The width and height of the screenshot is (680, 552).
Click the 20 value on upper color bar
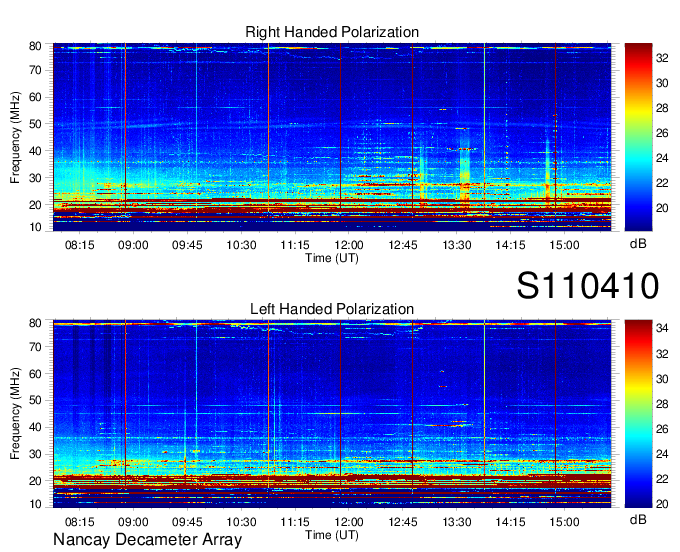pos(662,208)
